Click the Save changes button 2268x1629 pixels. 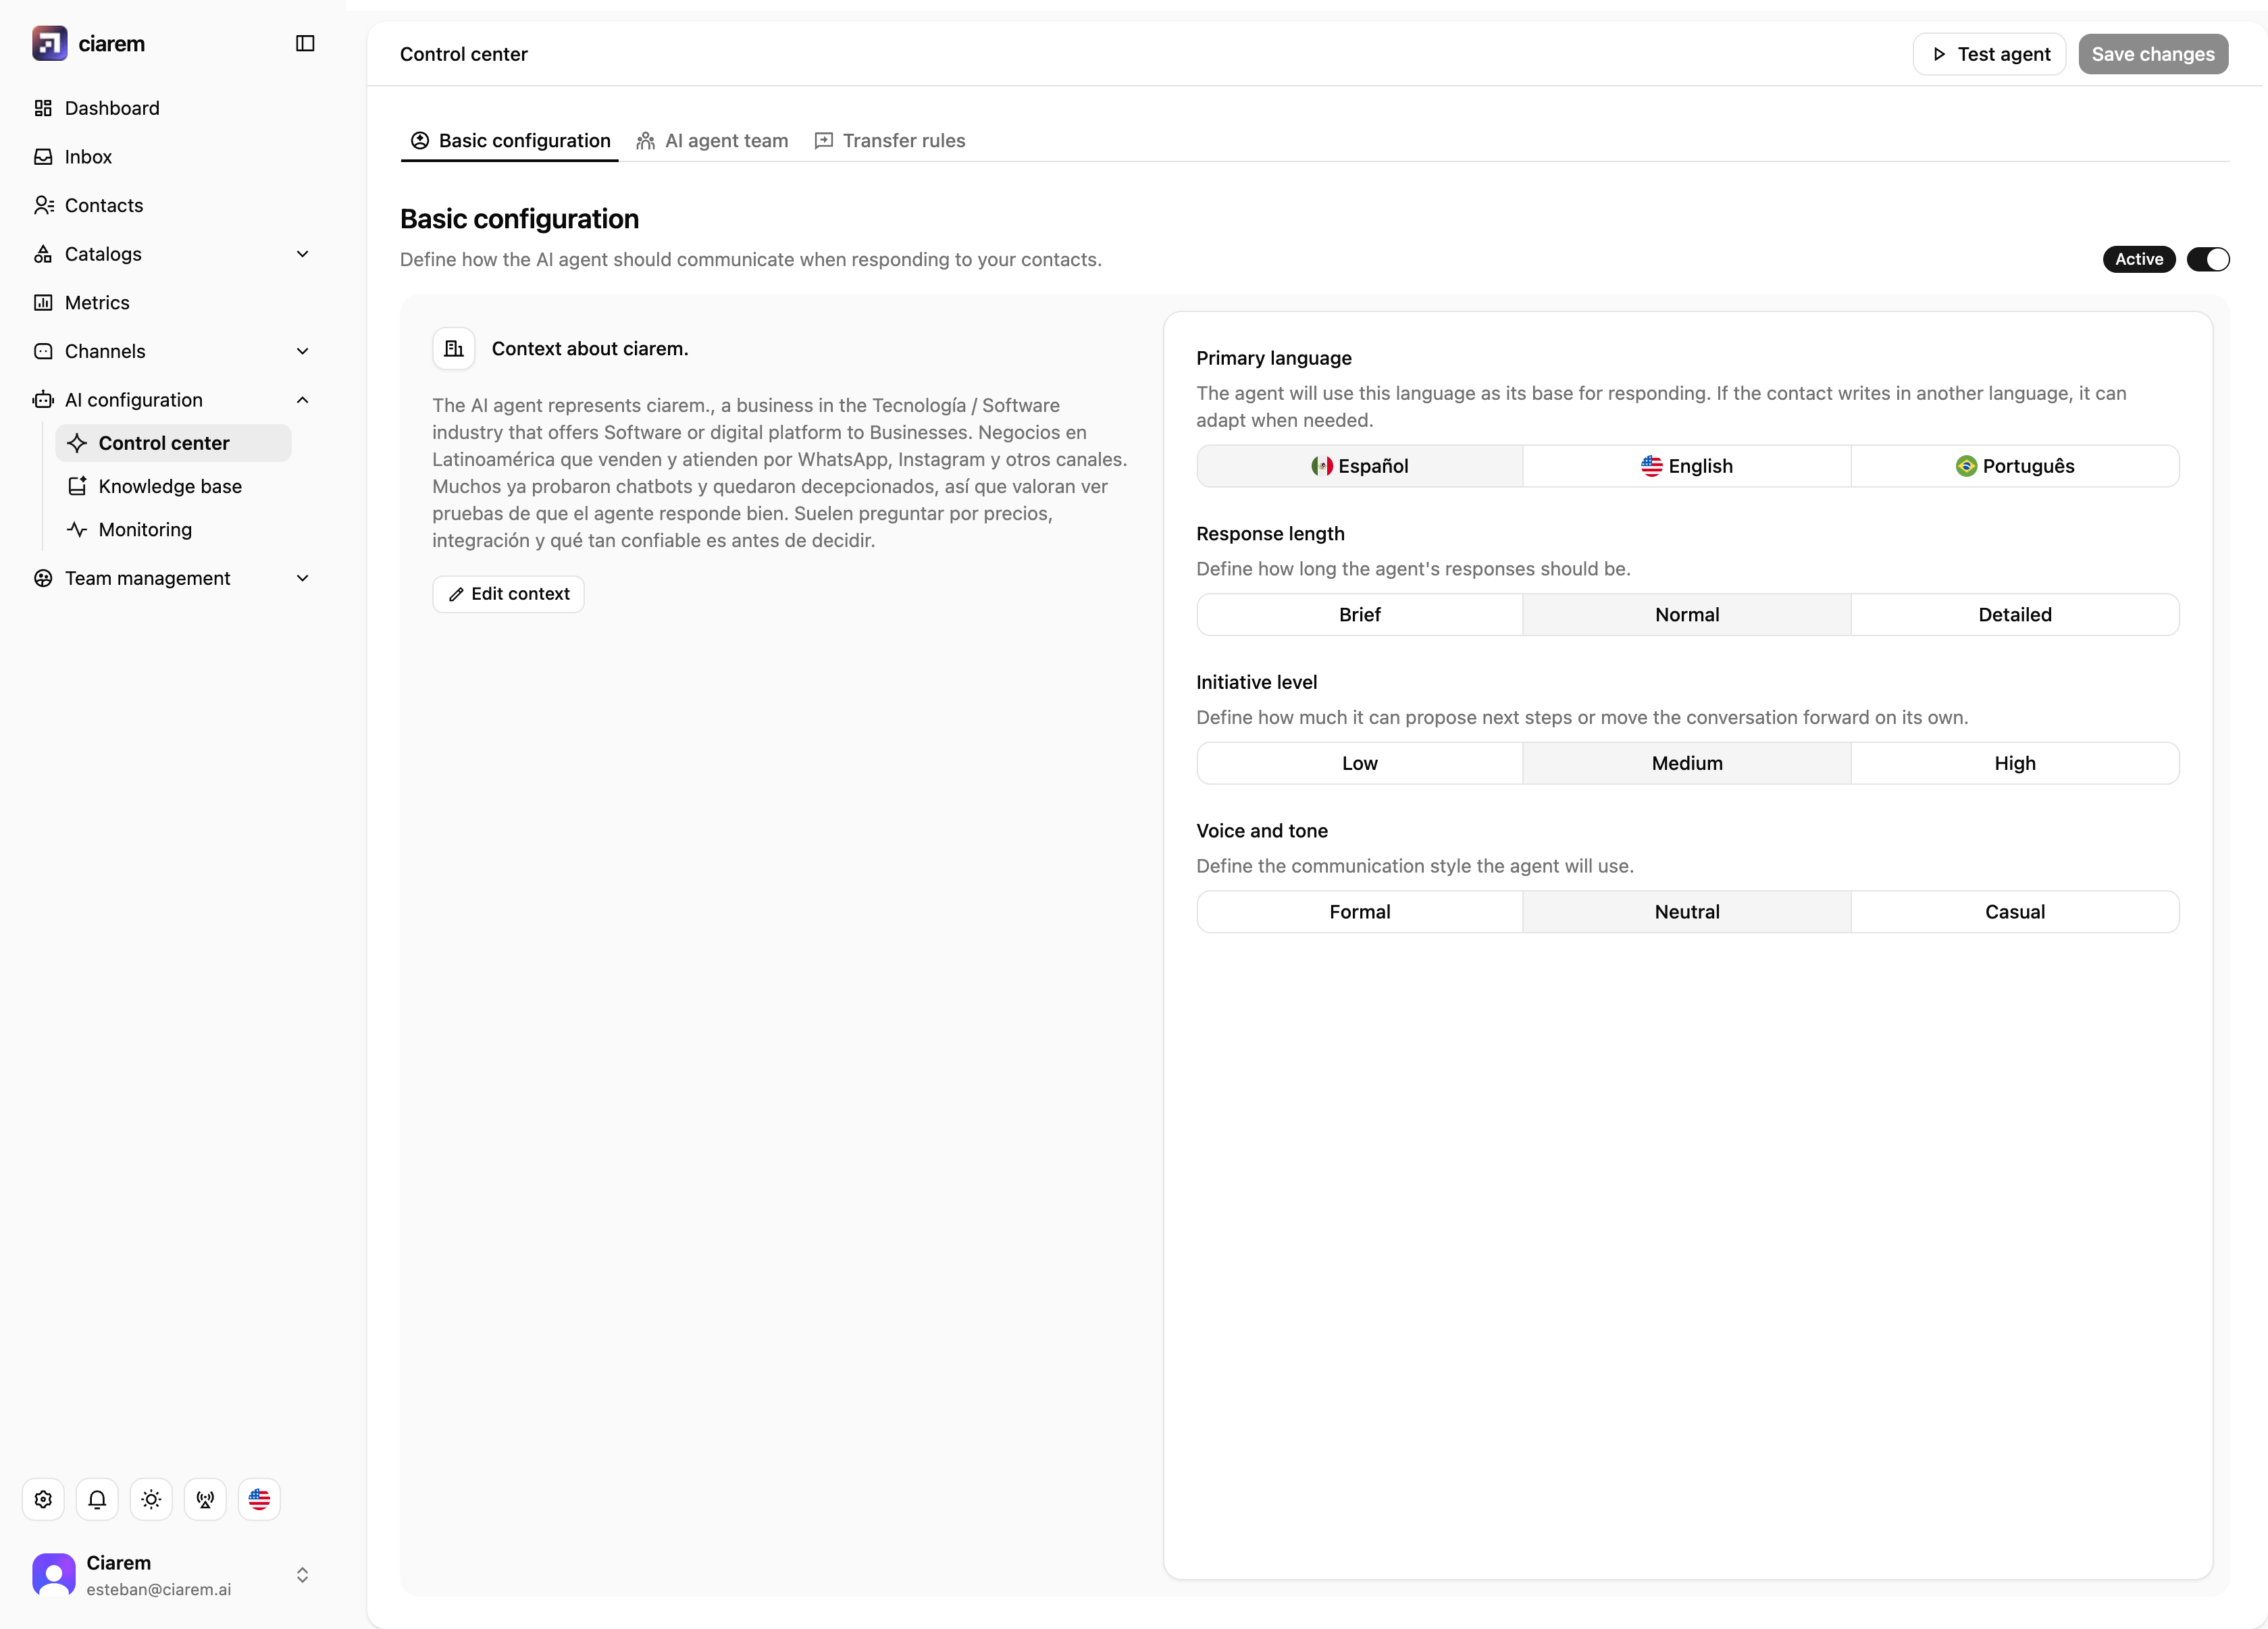2153,54
